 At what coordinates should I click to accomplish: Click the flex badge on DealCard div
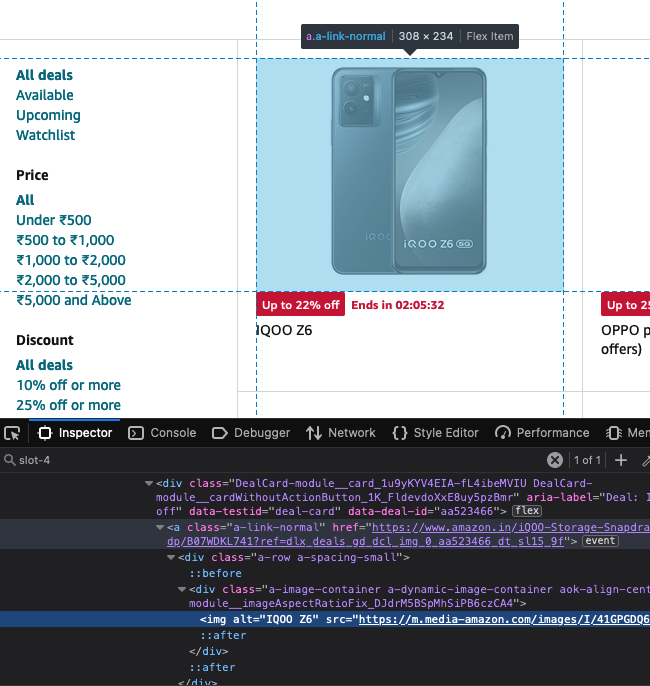527,511
